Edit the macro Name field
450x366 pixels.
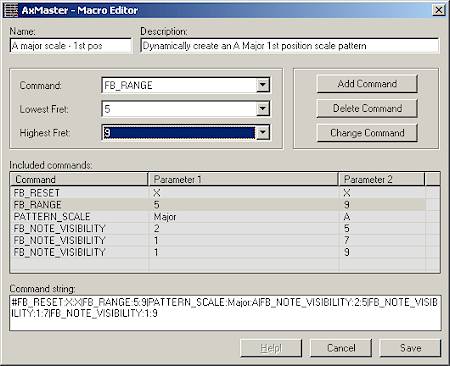[71, 46]
